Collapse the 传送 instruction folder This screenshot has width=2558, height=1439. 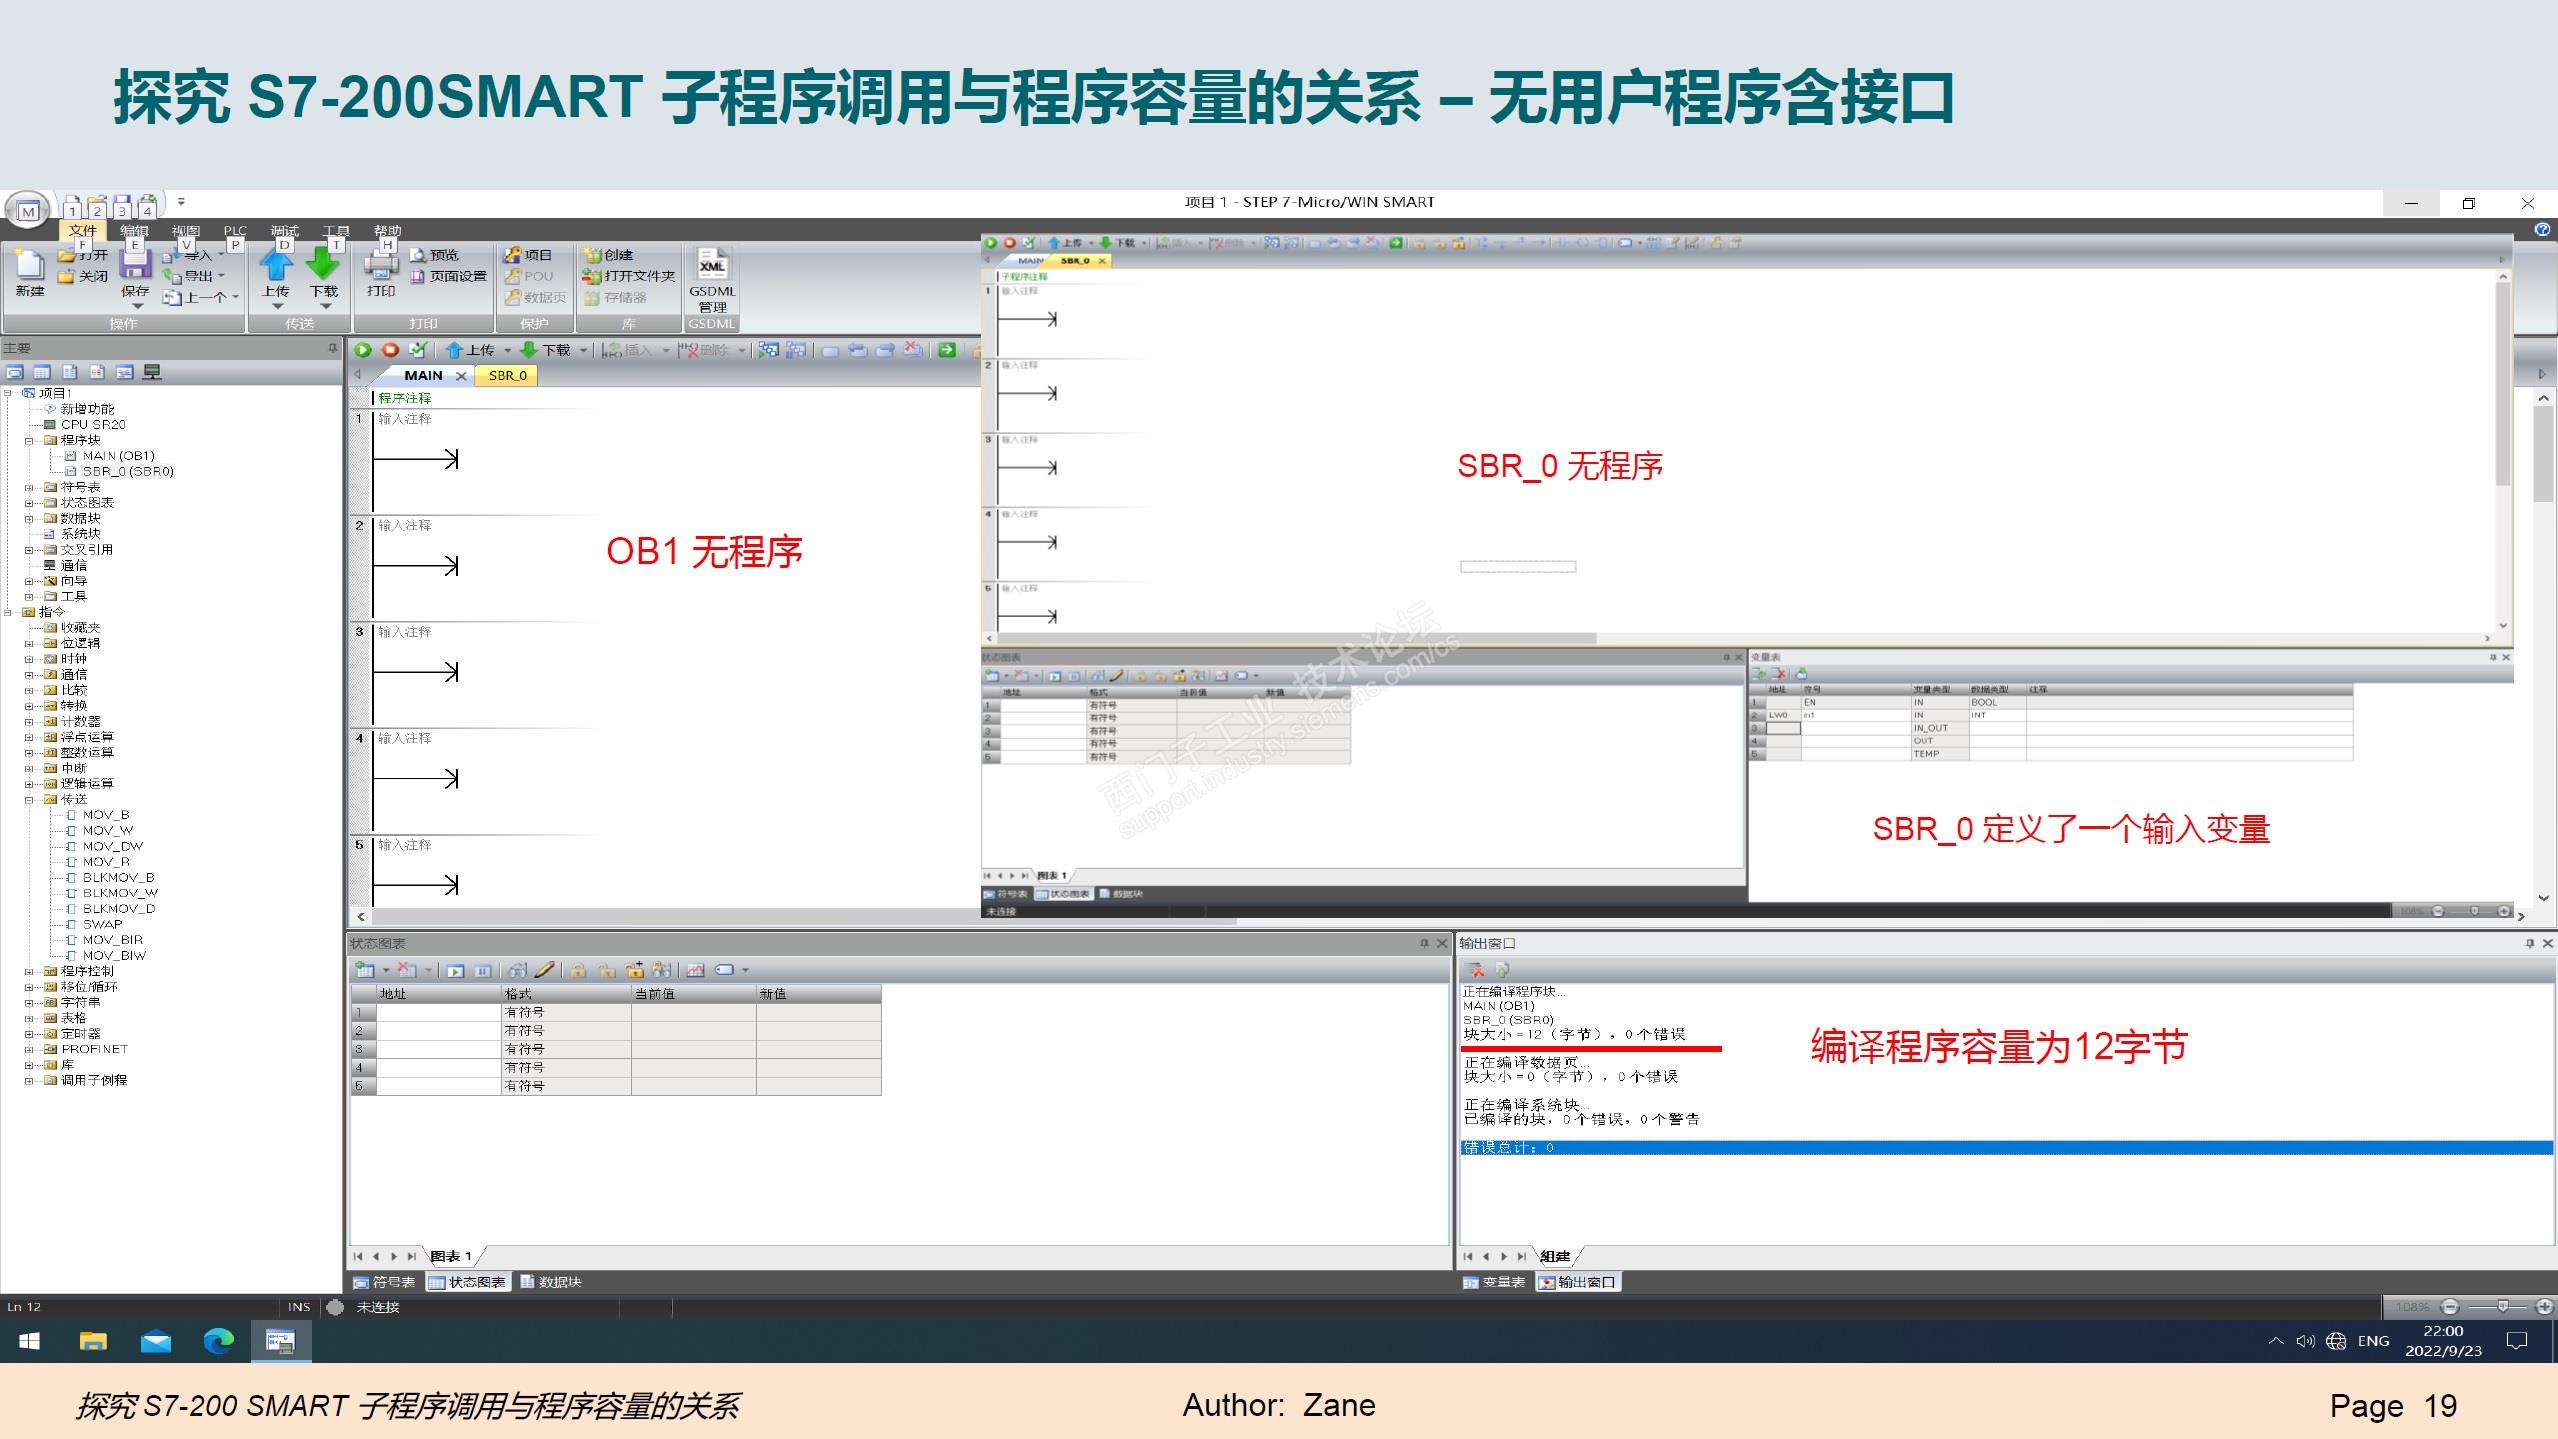point(30,799)
